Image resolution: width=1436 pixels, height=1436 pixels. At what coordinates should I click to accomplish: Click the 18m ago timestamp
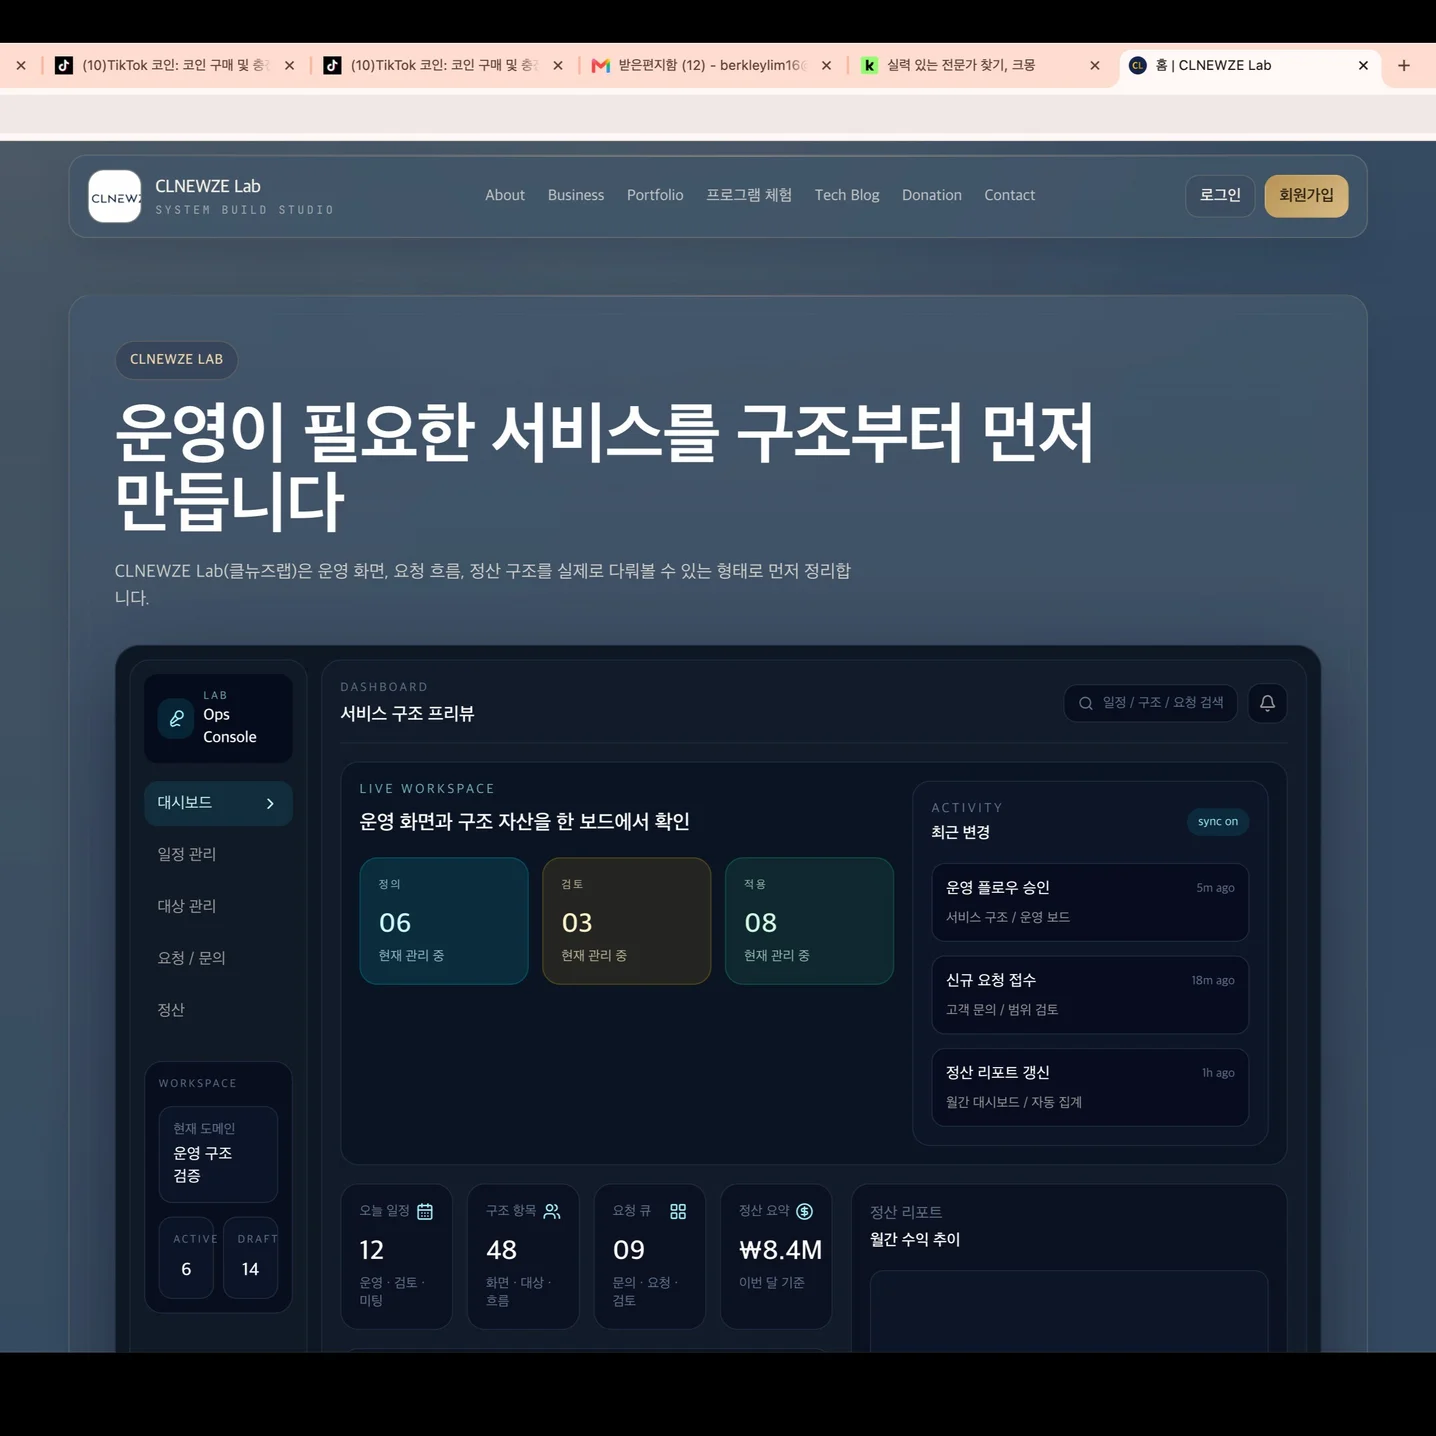pyautogui.click(x=1213, y=980)
